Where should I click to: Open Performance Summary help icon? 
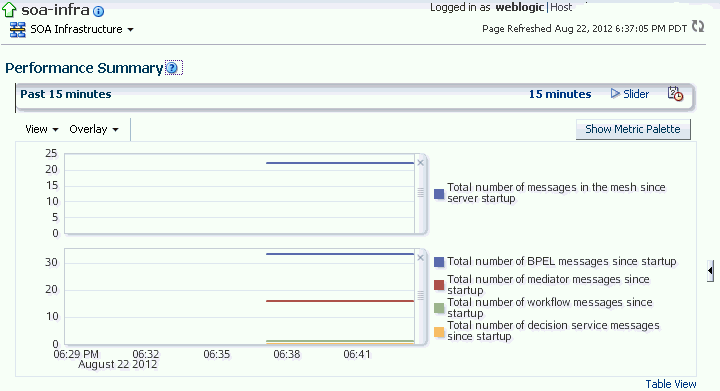[x=172, y=68]
